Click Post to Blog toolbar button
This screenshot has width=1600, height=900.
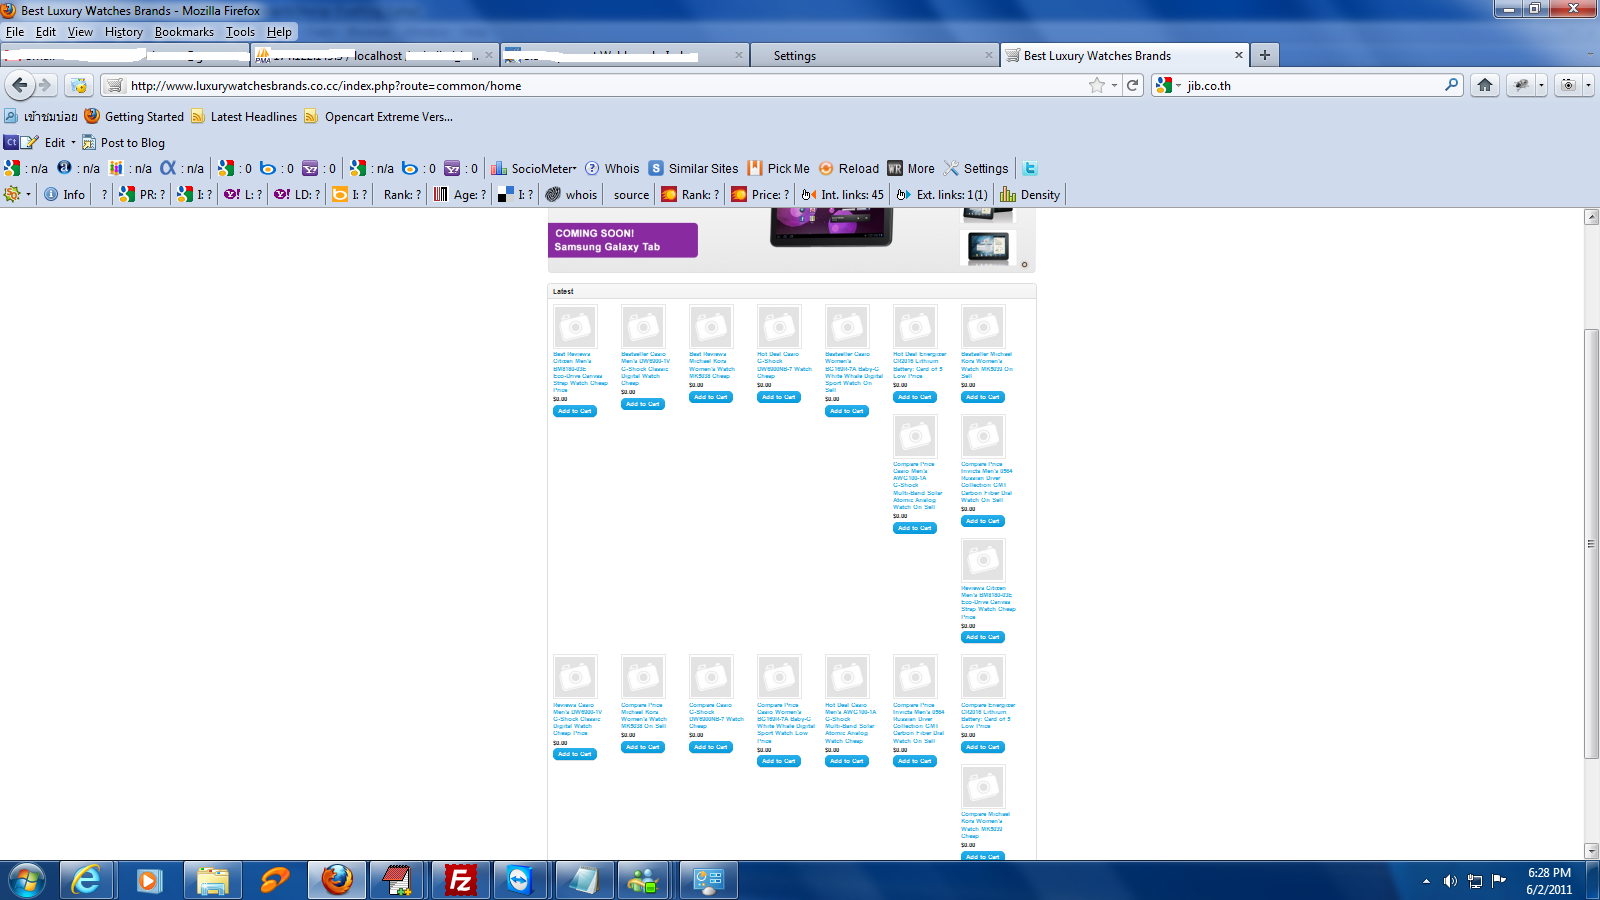123,143
